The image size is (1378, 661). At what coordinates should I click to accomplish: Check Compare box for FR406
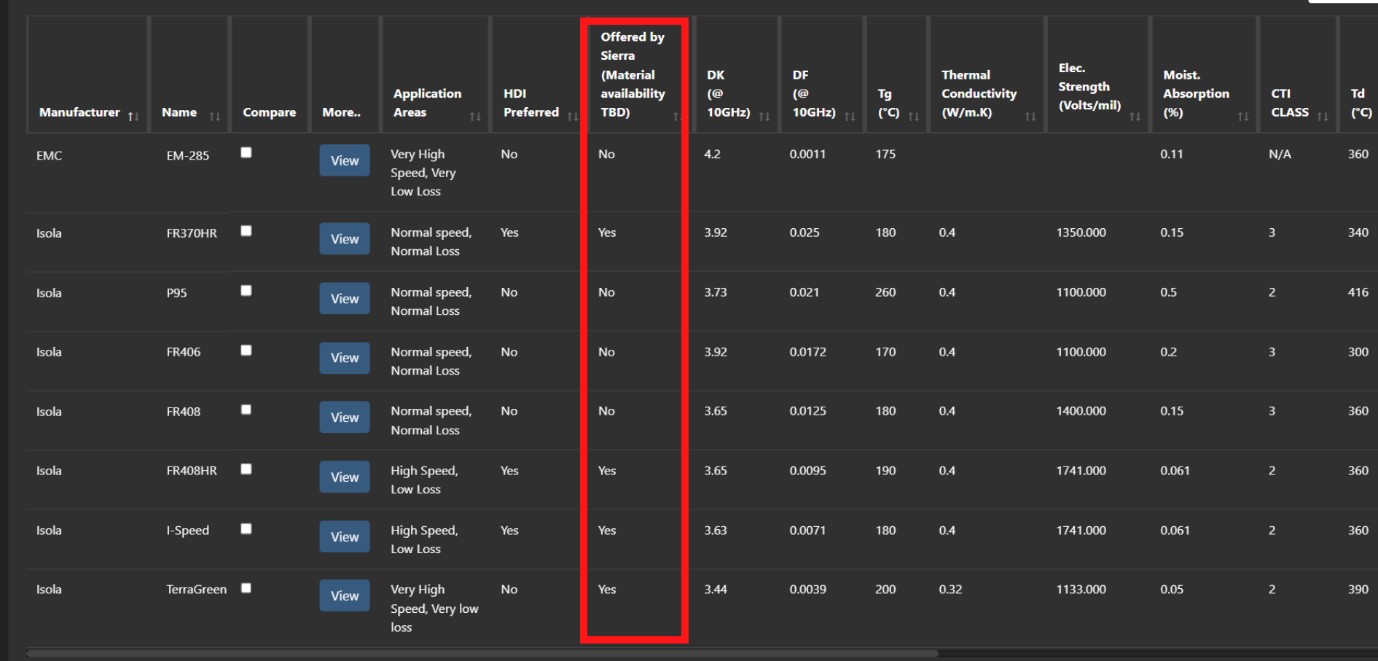[246, 350]
